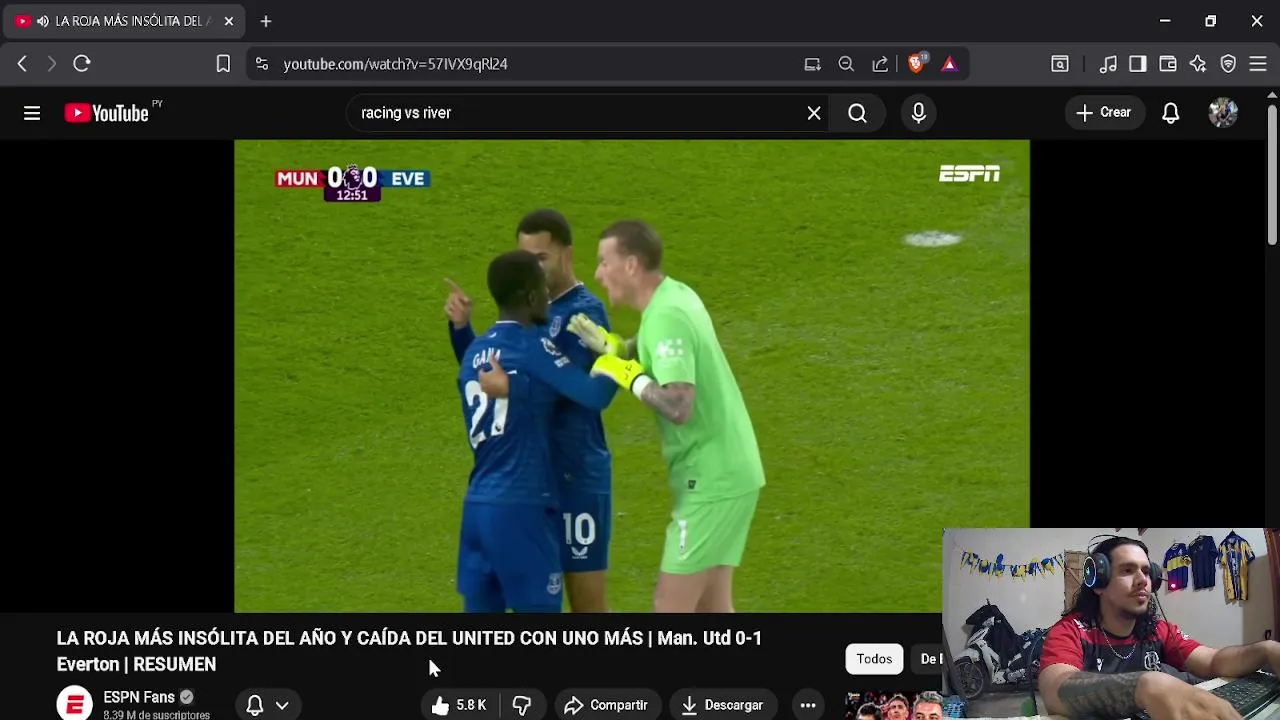Viewport: 1280px width, 720px height.
Task: Dislike the video with thumbs down
Action: [521, 705]
